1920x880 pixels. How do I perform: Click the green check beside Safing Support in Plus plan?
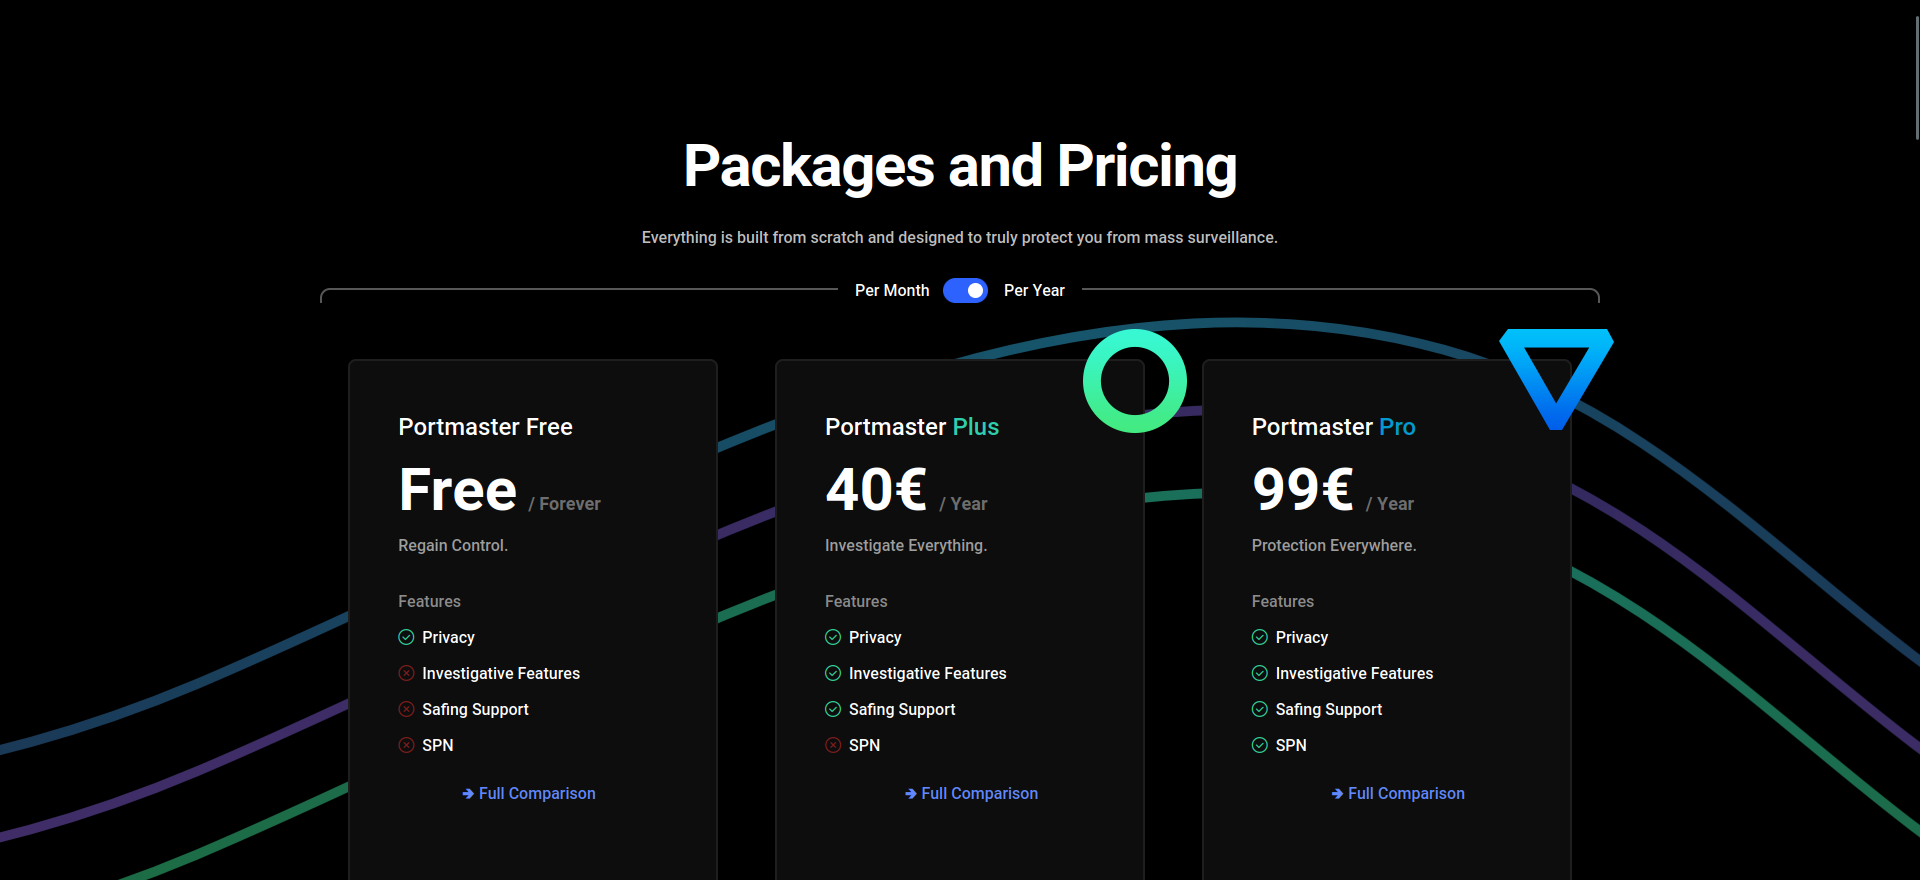[833, 709]
